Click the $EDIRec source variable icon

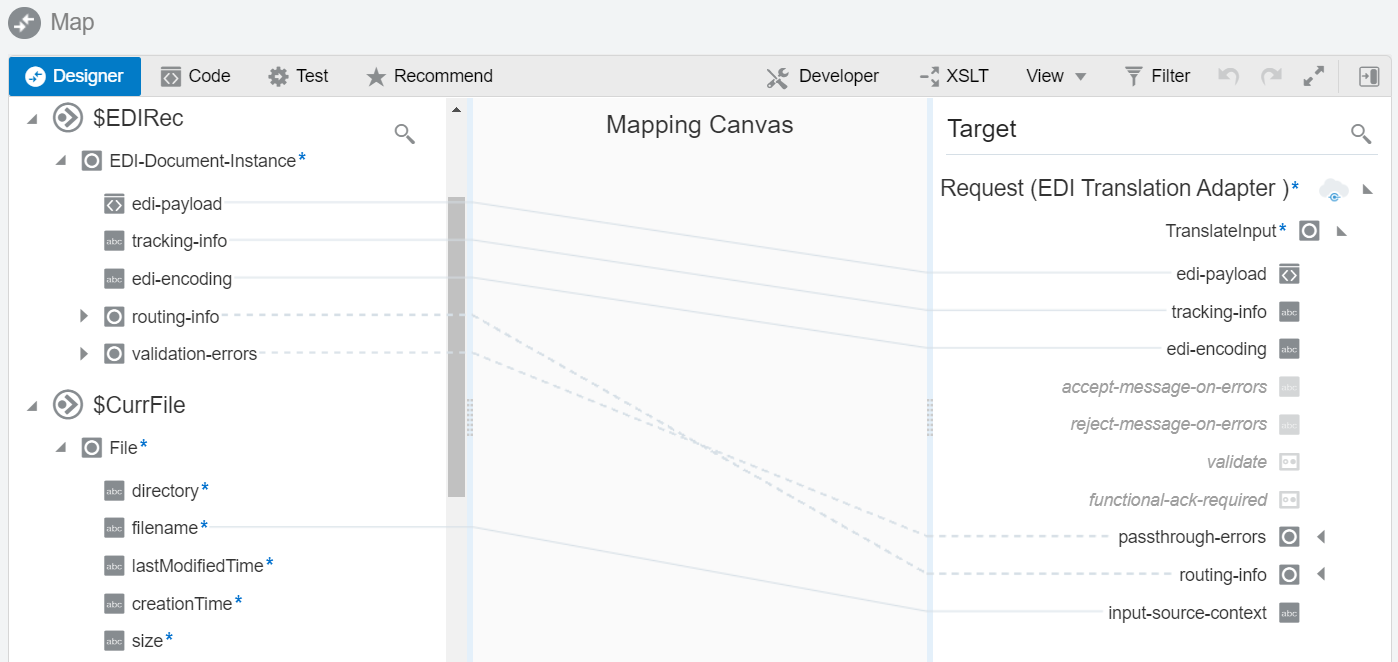pos(67,119)
